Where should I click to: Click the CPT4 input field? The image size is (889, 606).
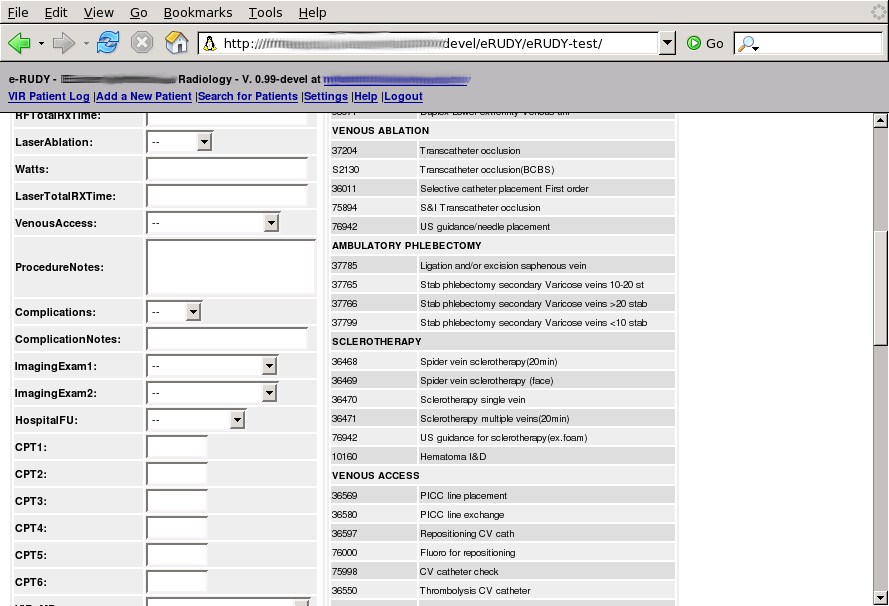point(177,528)
